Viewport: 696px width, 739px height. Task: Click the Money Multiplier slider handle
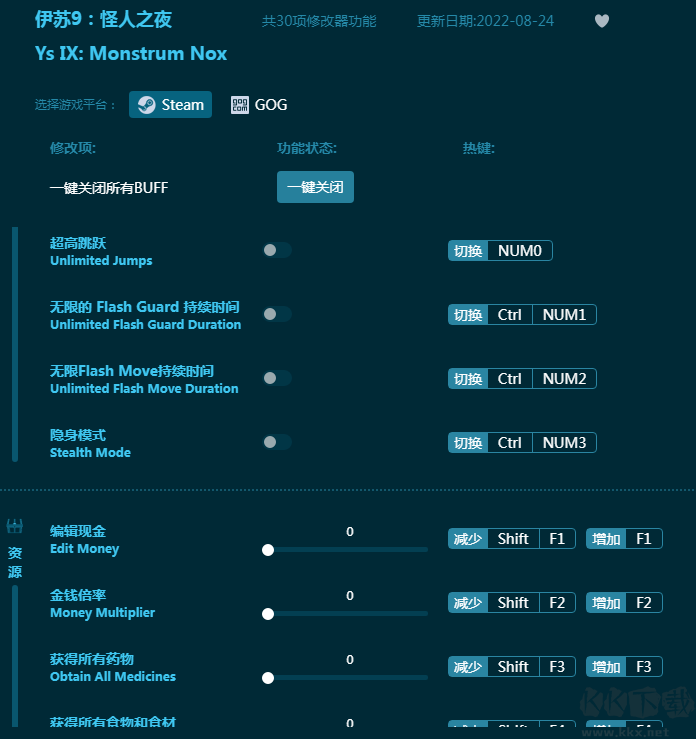268,614
